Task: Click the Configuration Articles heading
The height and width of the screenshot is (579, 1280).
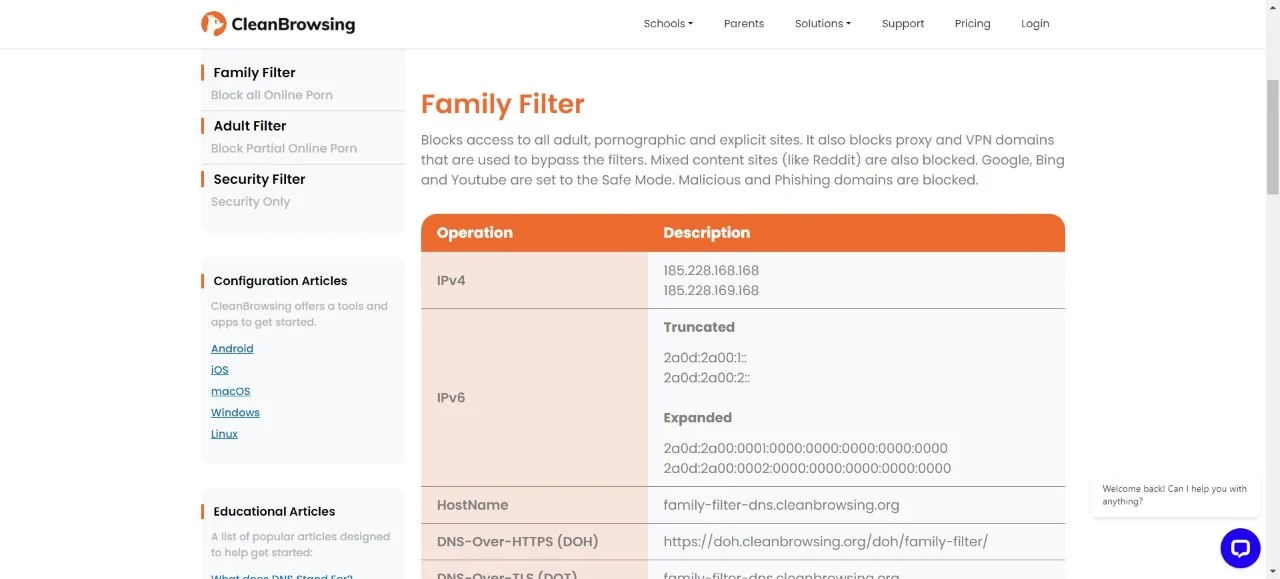Action: click(x=280, y=281)
